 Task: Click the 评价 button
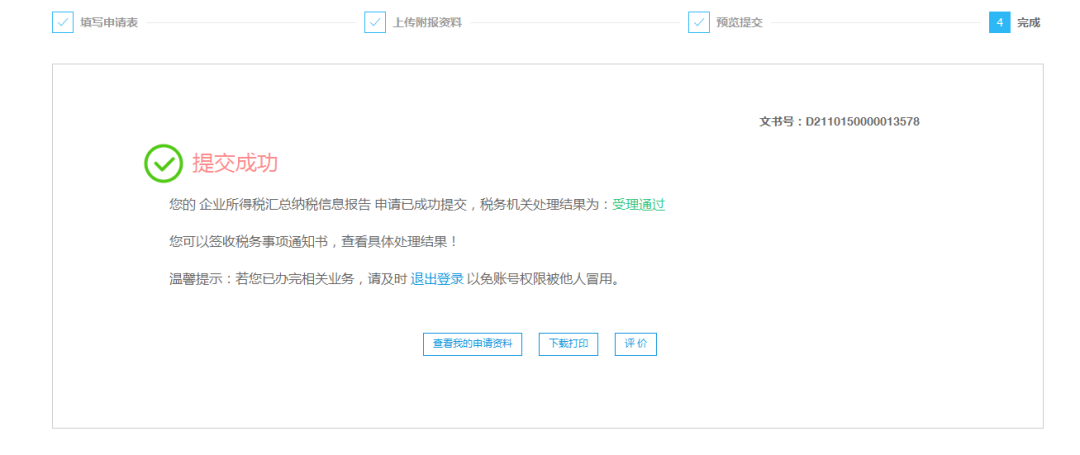(636, 344)
